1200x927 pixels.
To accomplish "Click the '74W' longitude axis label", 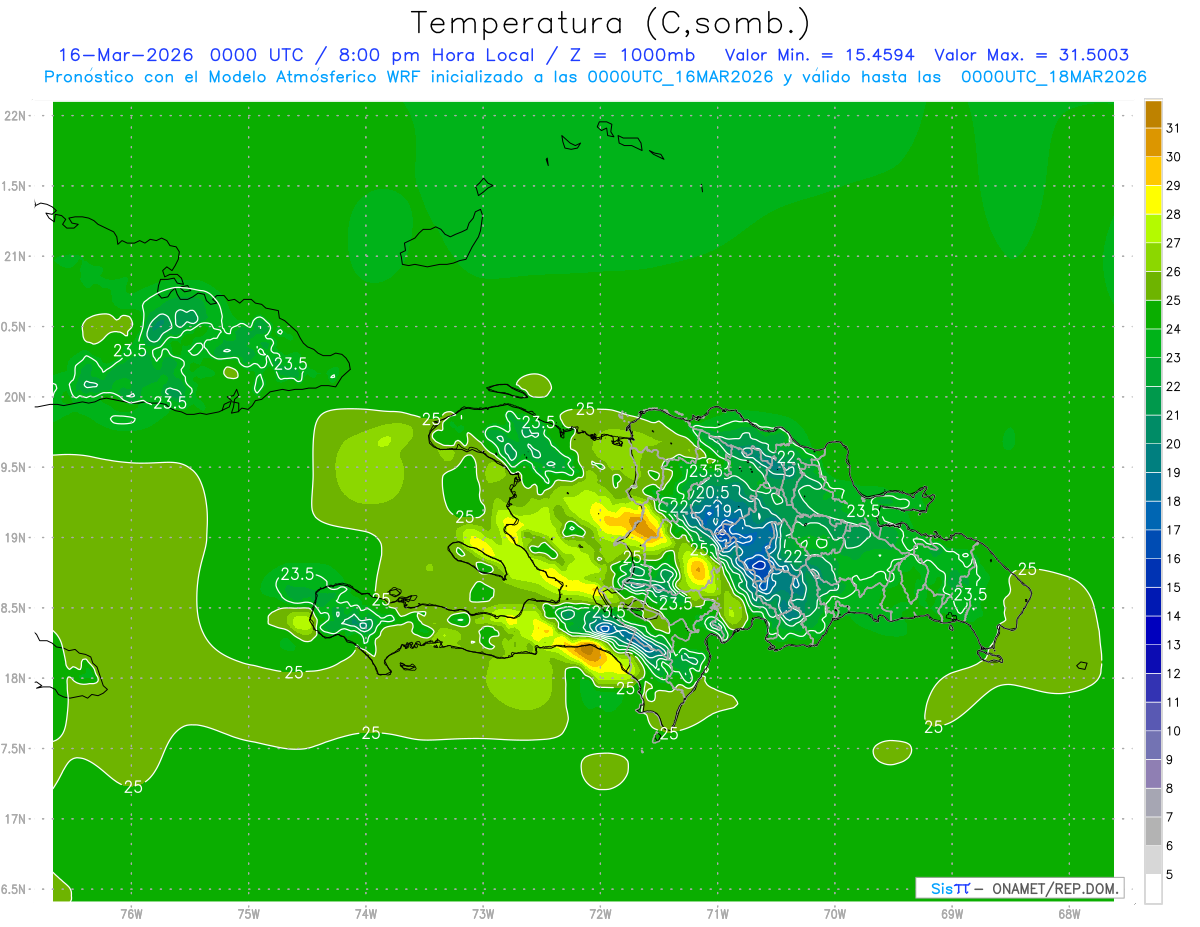I will tap(366, 913).
